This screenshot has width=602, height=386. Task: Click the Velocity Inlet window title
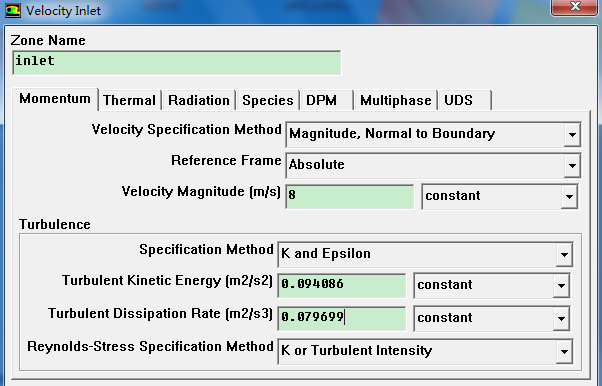[x=63, y=11]
